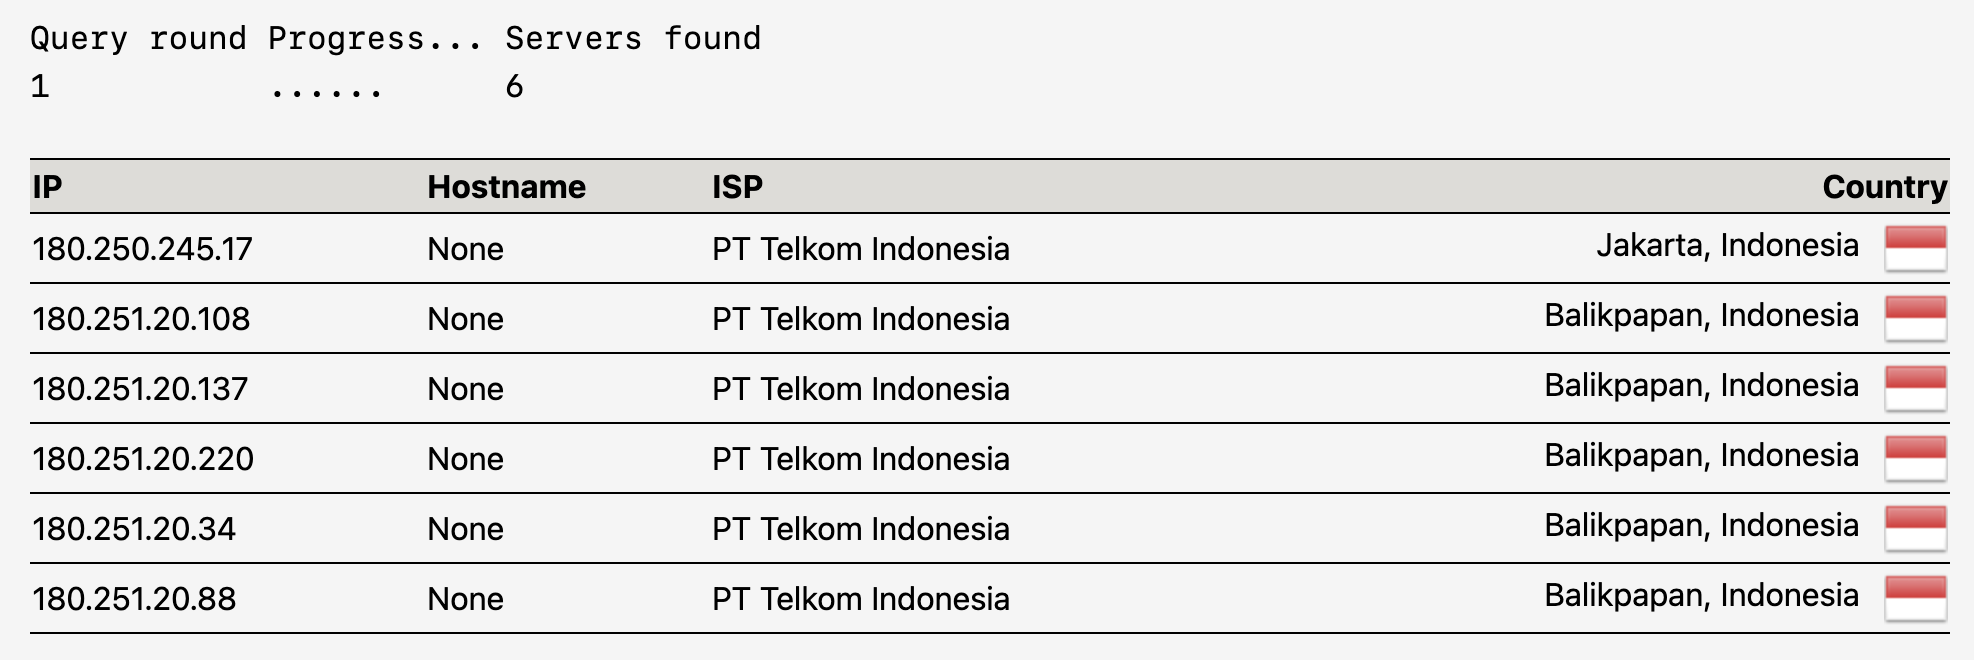Click the flag icon for 180.251.20.137
Viewport: 1974px width, 660px height.
click(1915, 388)
